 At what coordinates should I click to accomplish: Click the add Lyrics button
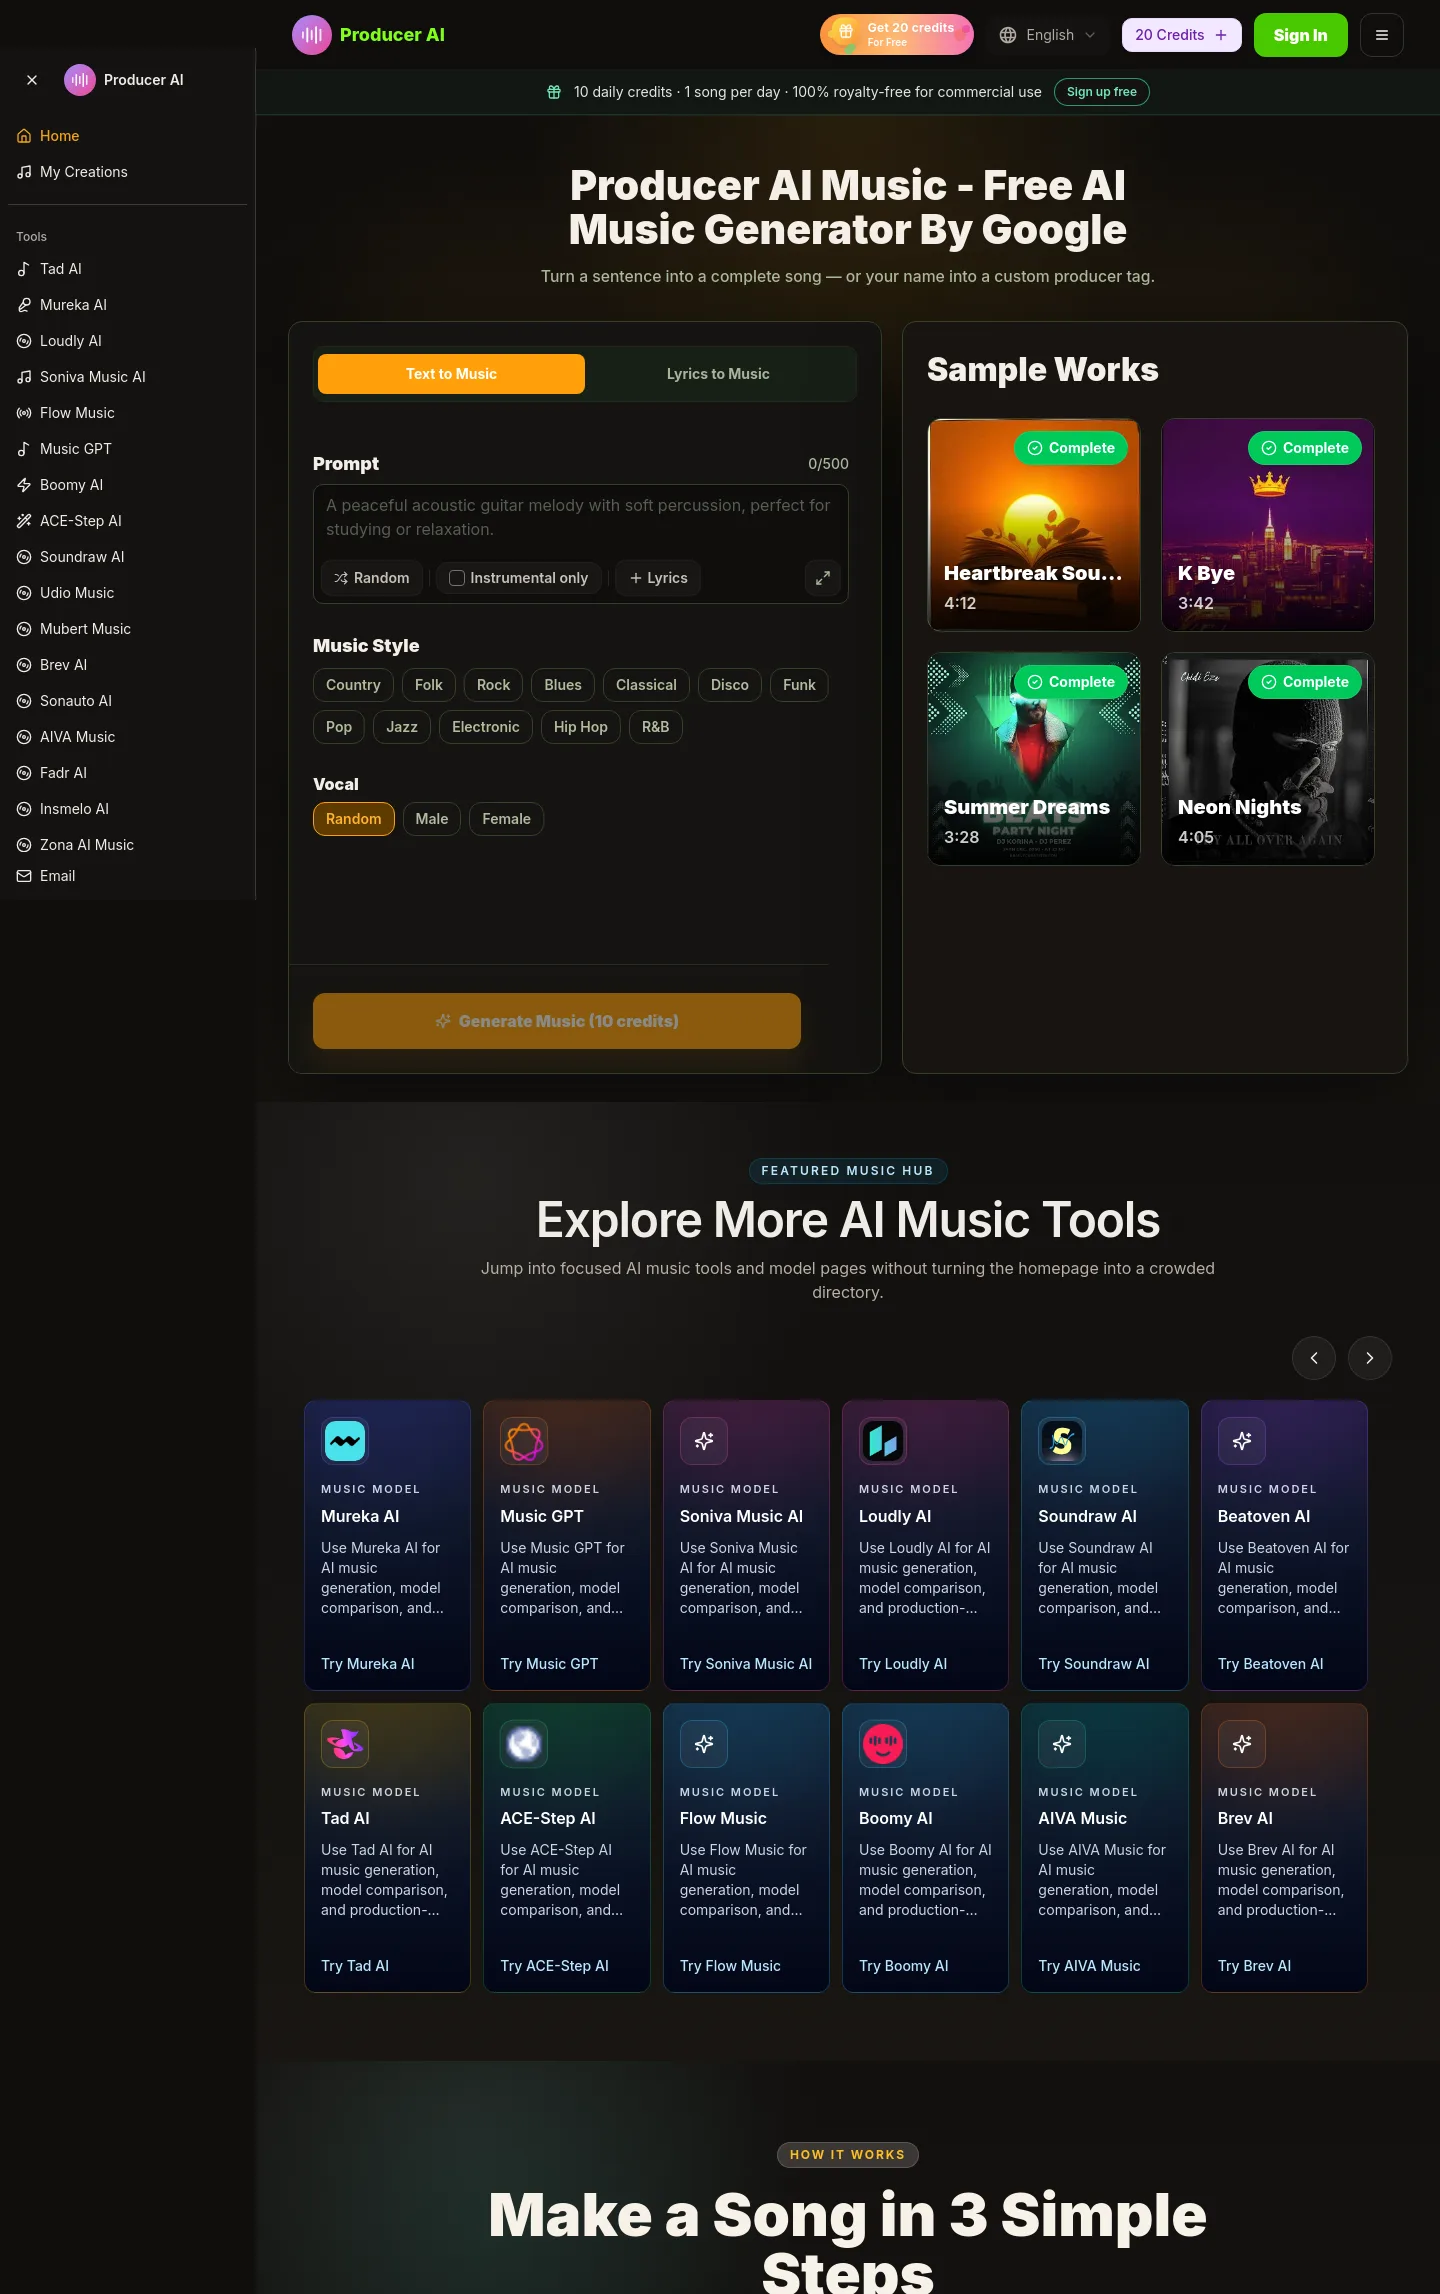coord(658,578)
